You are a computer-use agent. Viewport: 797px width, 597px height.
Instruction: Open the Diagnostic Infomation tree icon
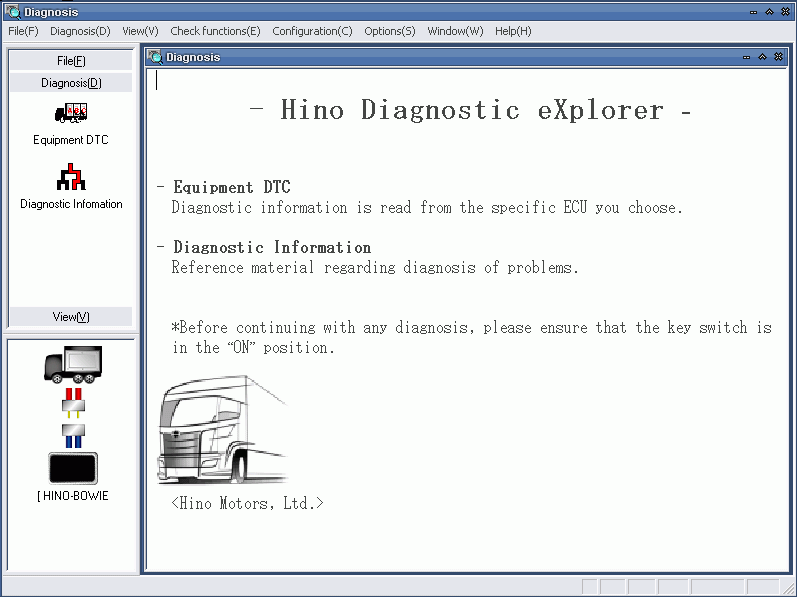click(71, 176)
